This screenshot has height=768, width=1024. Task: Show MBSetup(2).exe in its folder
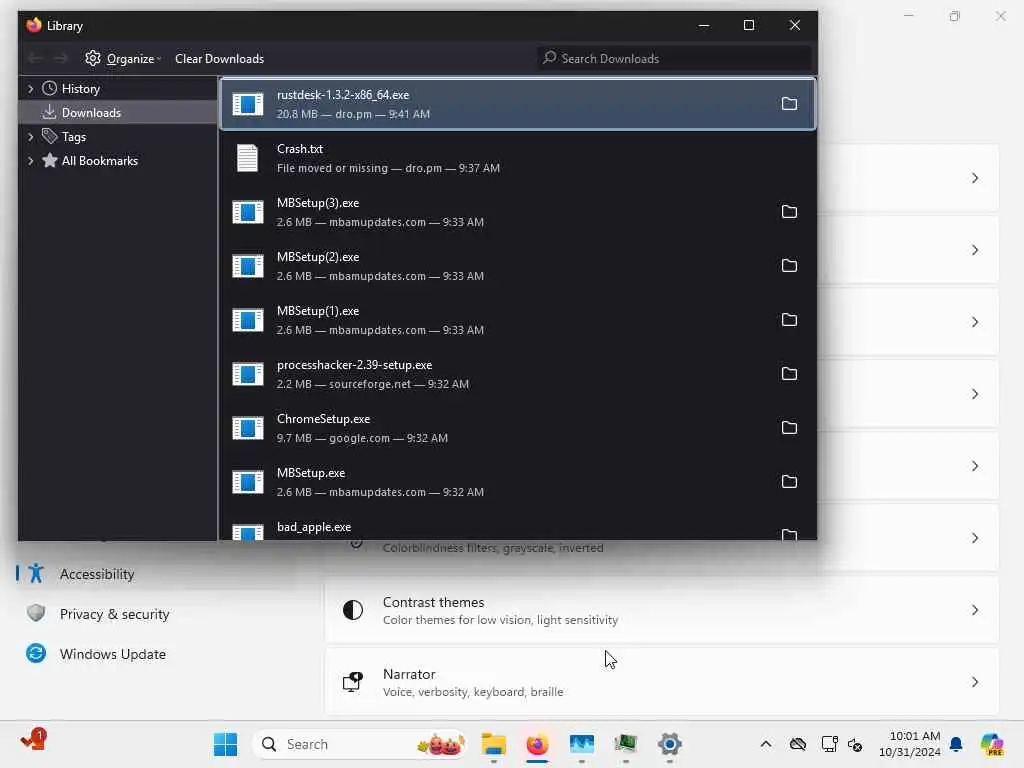789,266
